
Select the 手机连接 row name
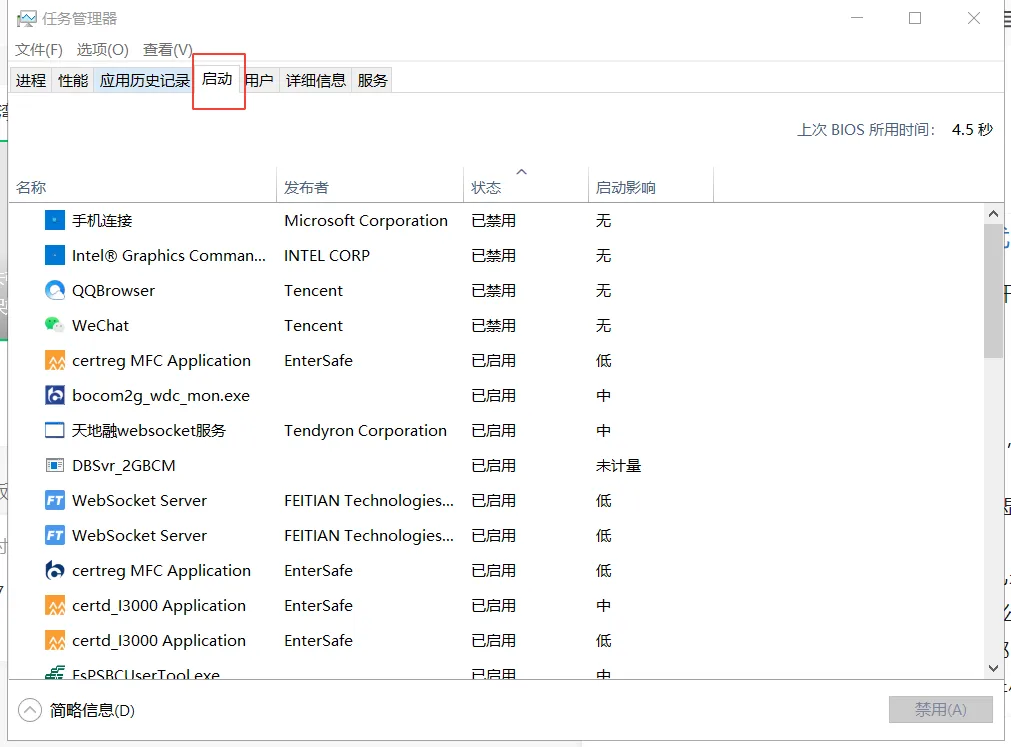102,220
